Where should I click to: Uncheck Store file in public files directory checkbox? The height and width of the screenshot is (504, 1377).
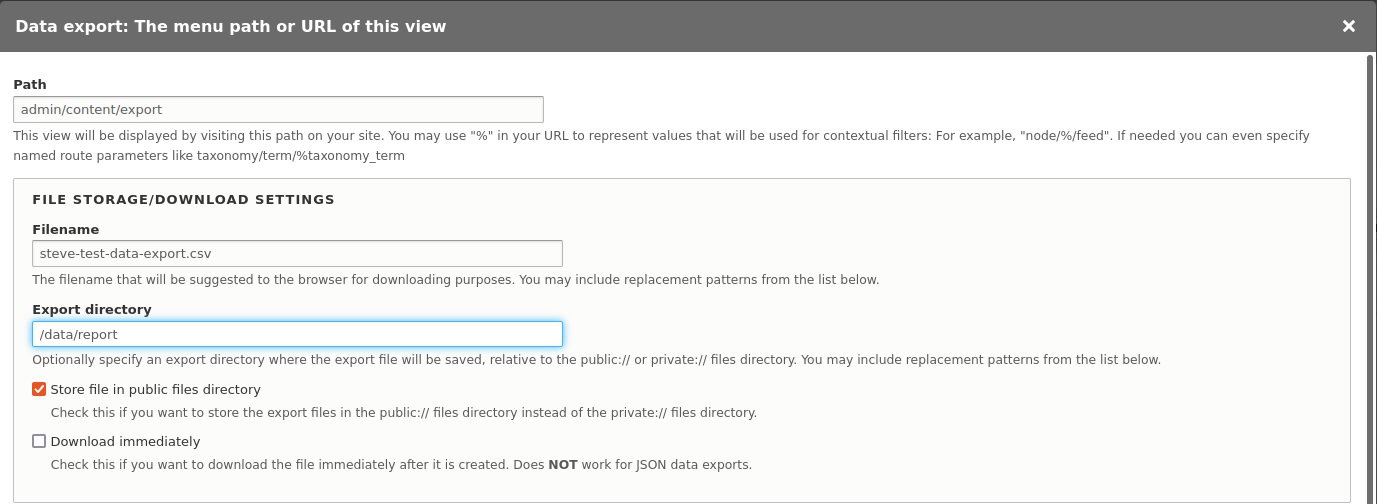[39, 389]
